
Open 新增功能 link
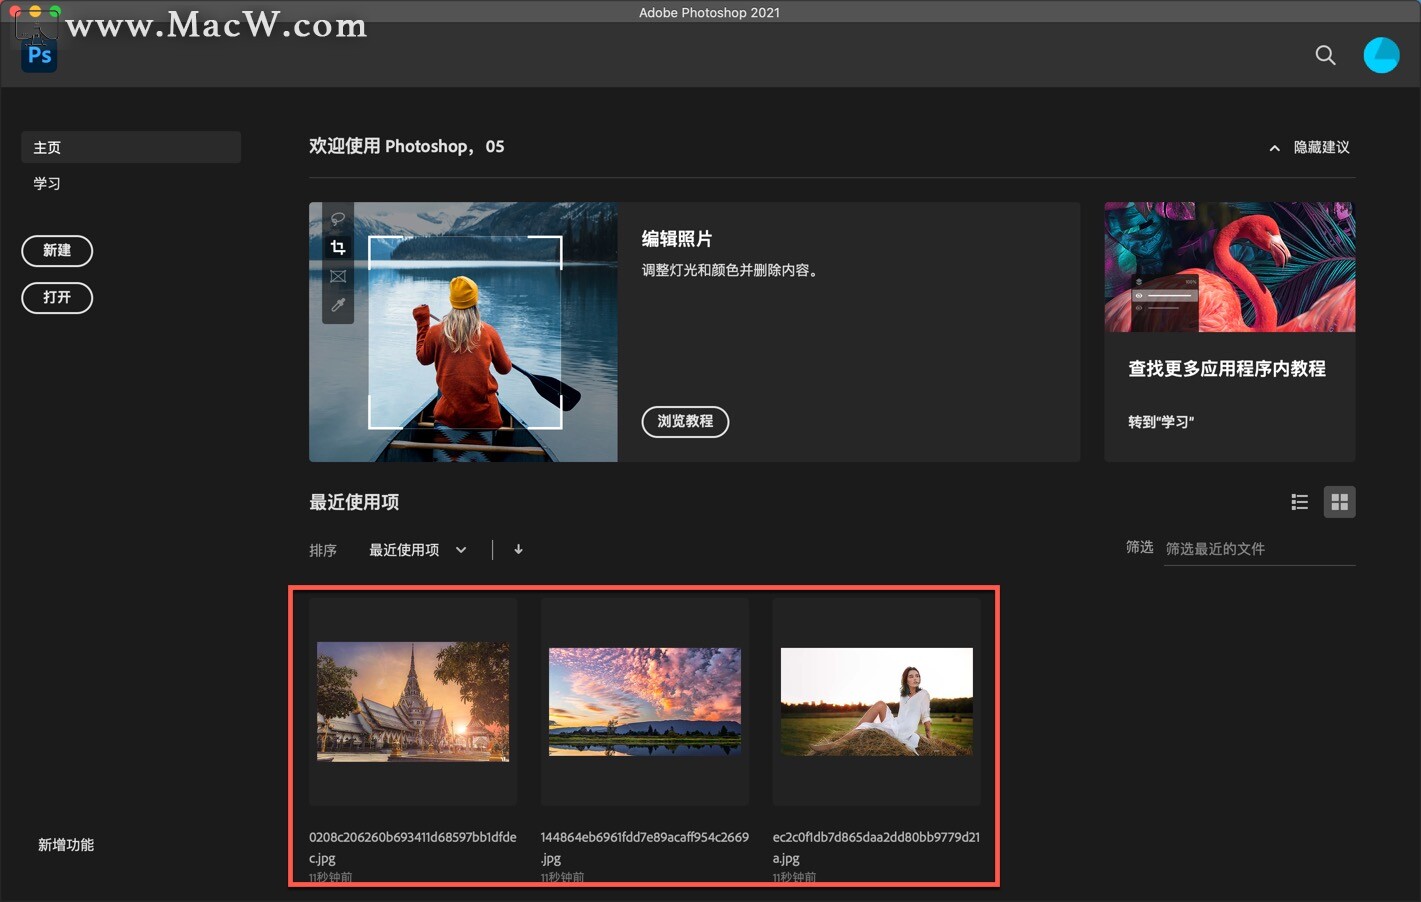pos(66,845)
